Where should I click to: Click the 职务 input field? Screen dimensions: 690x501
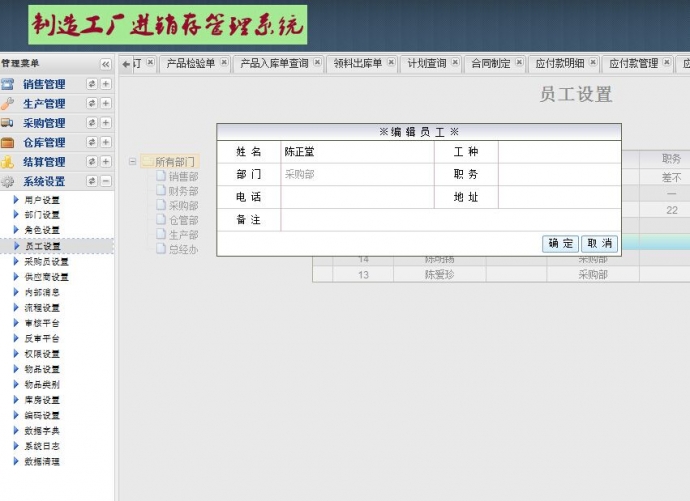(x=559, y=175)
